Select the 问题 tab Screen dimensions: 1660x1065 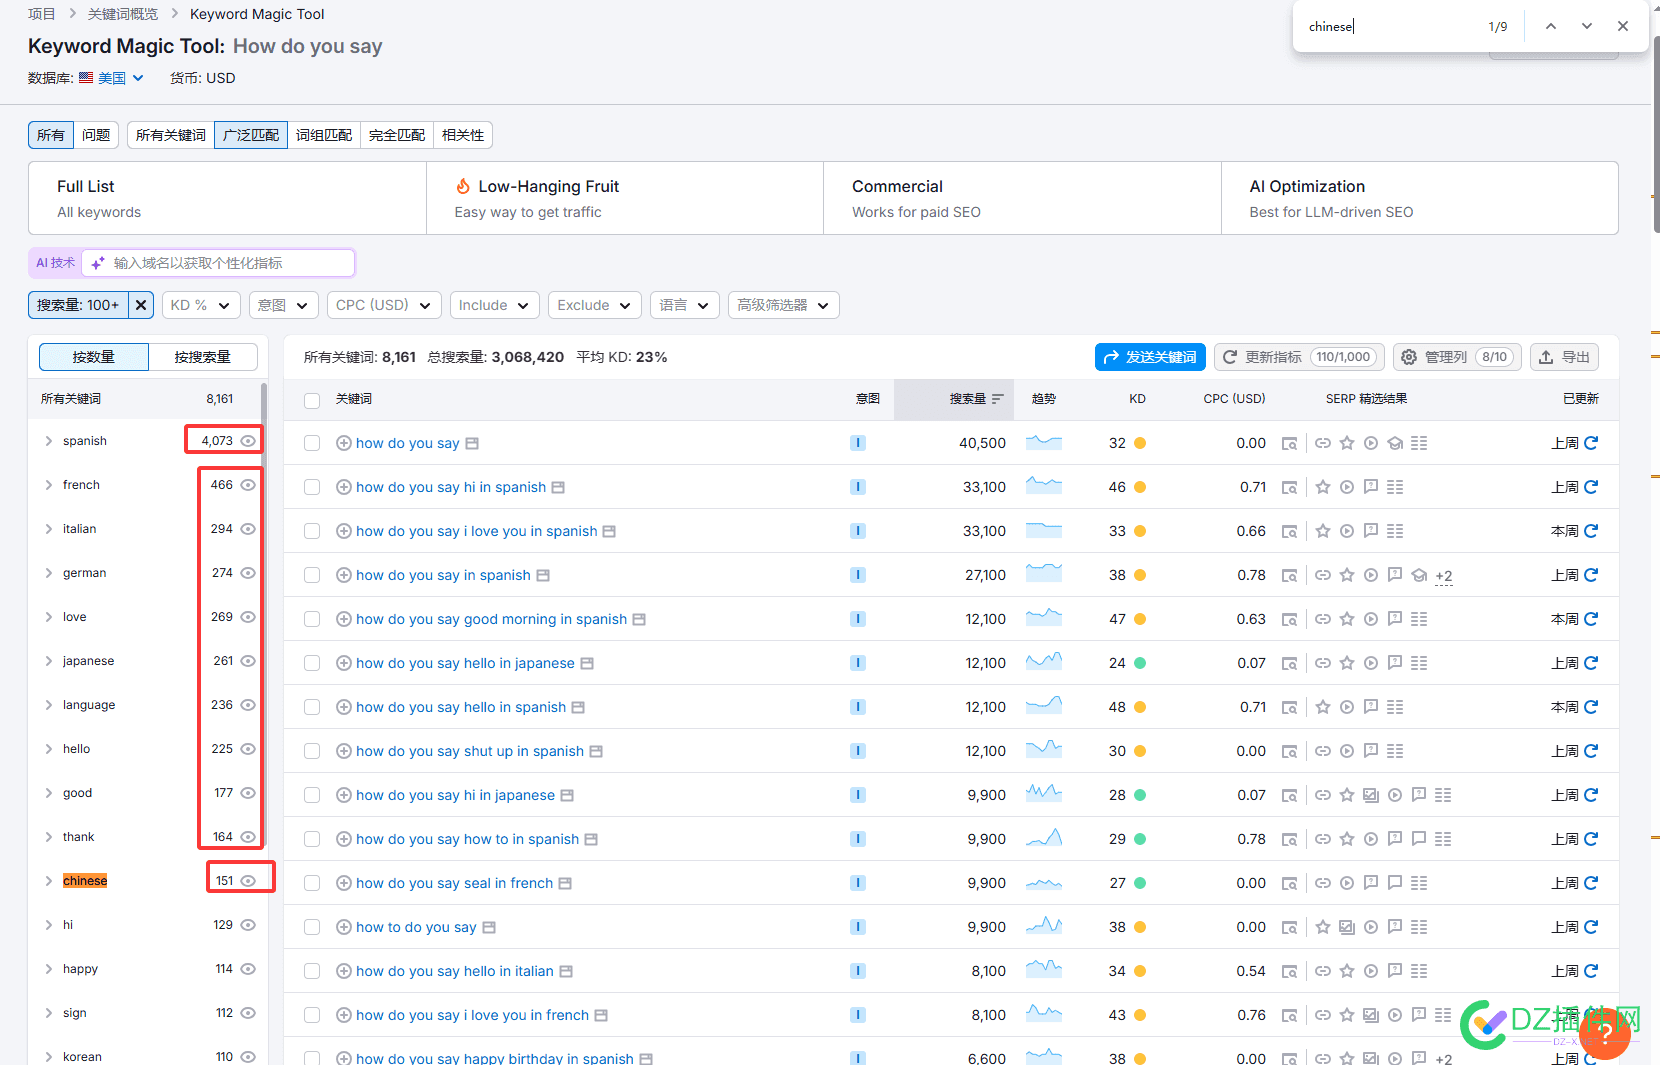pyautogui.click(x=96, y=135)
